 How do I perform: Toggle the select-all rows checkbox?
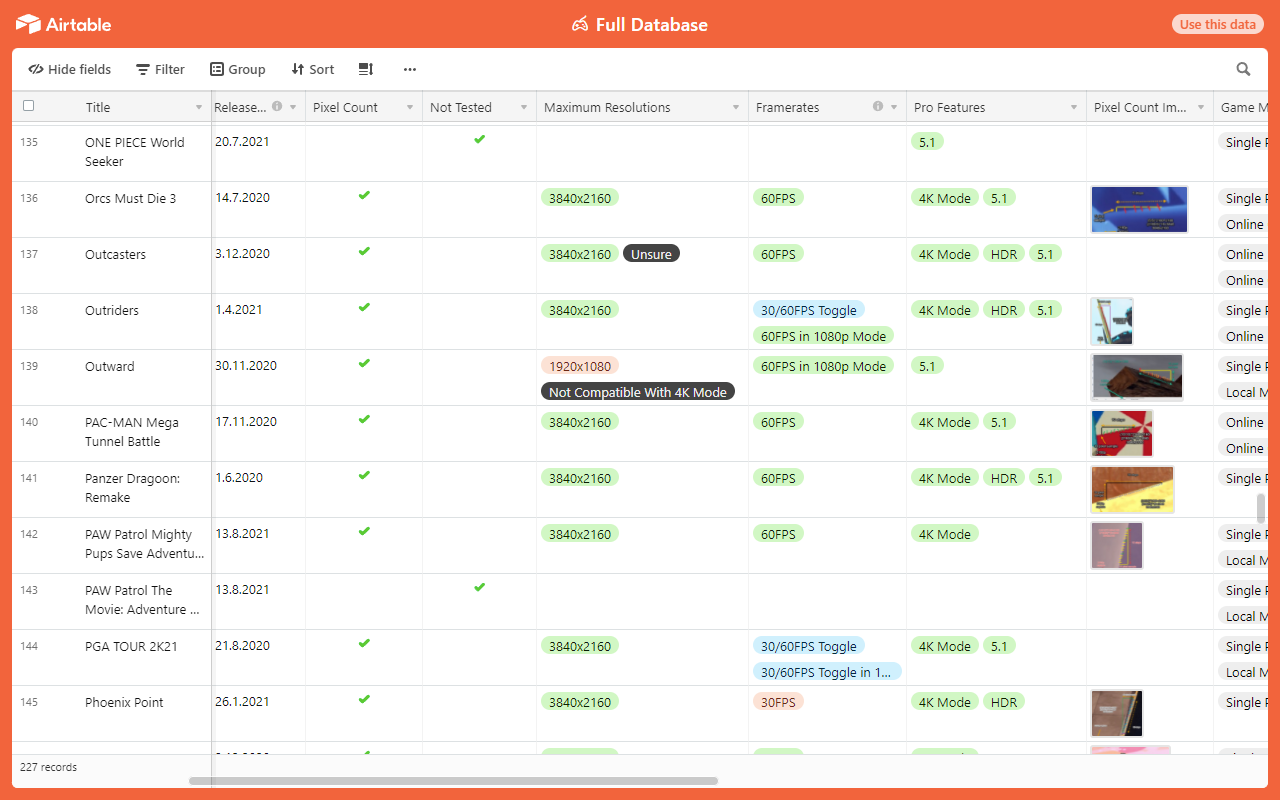tap(28, 106)
